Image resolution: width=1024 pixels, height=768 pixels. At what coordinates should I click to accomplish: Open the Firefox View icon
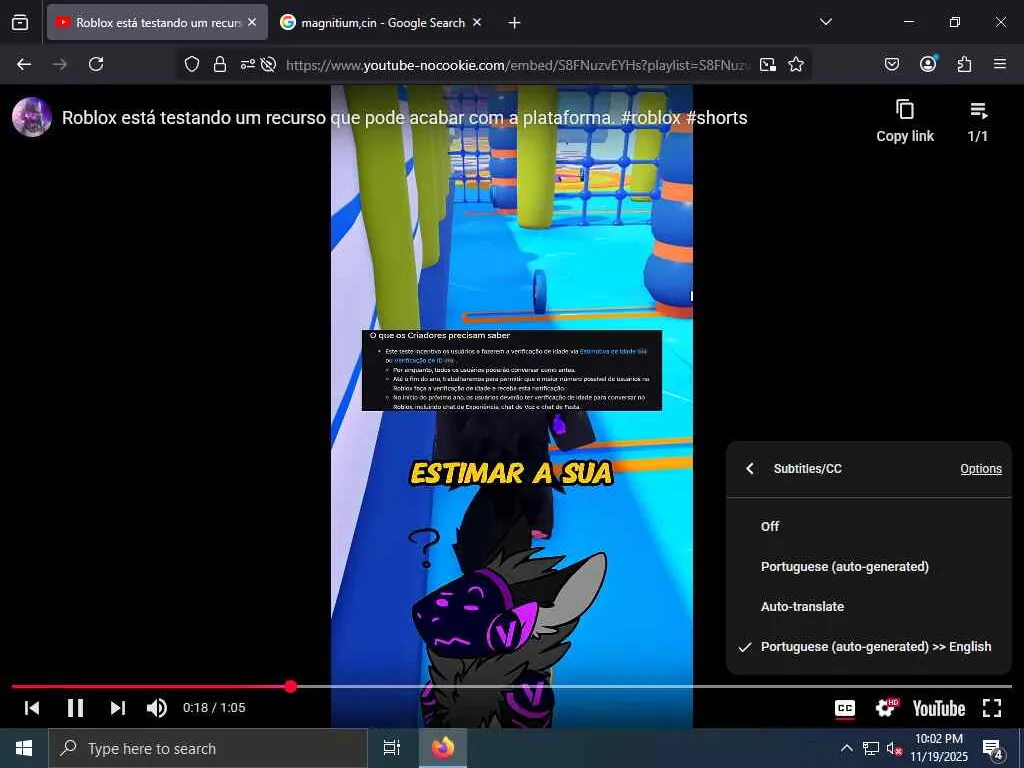pos(20,22)
